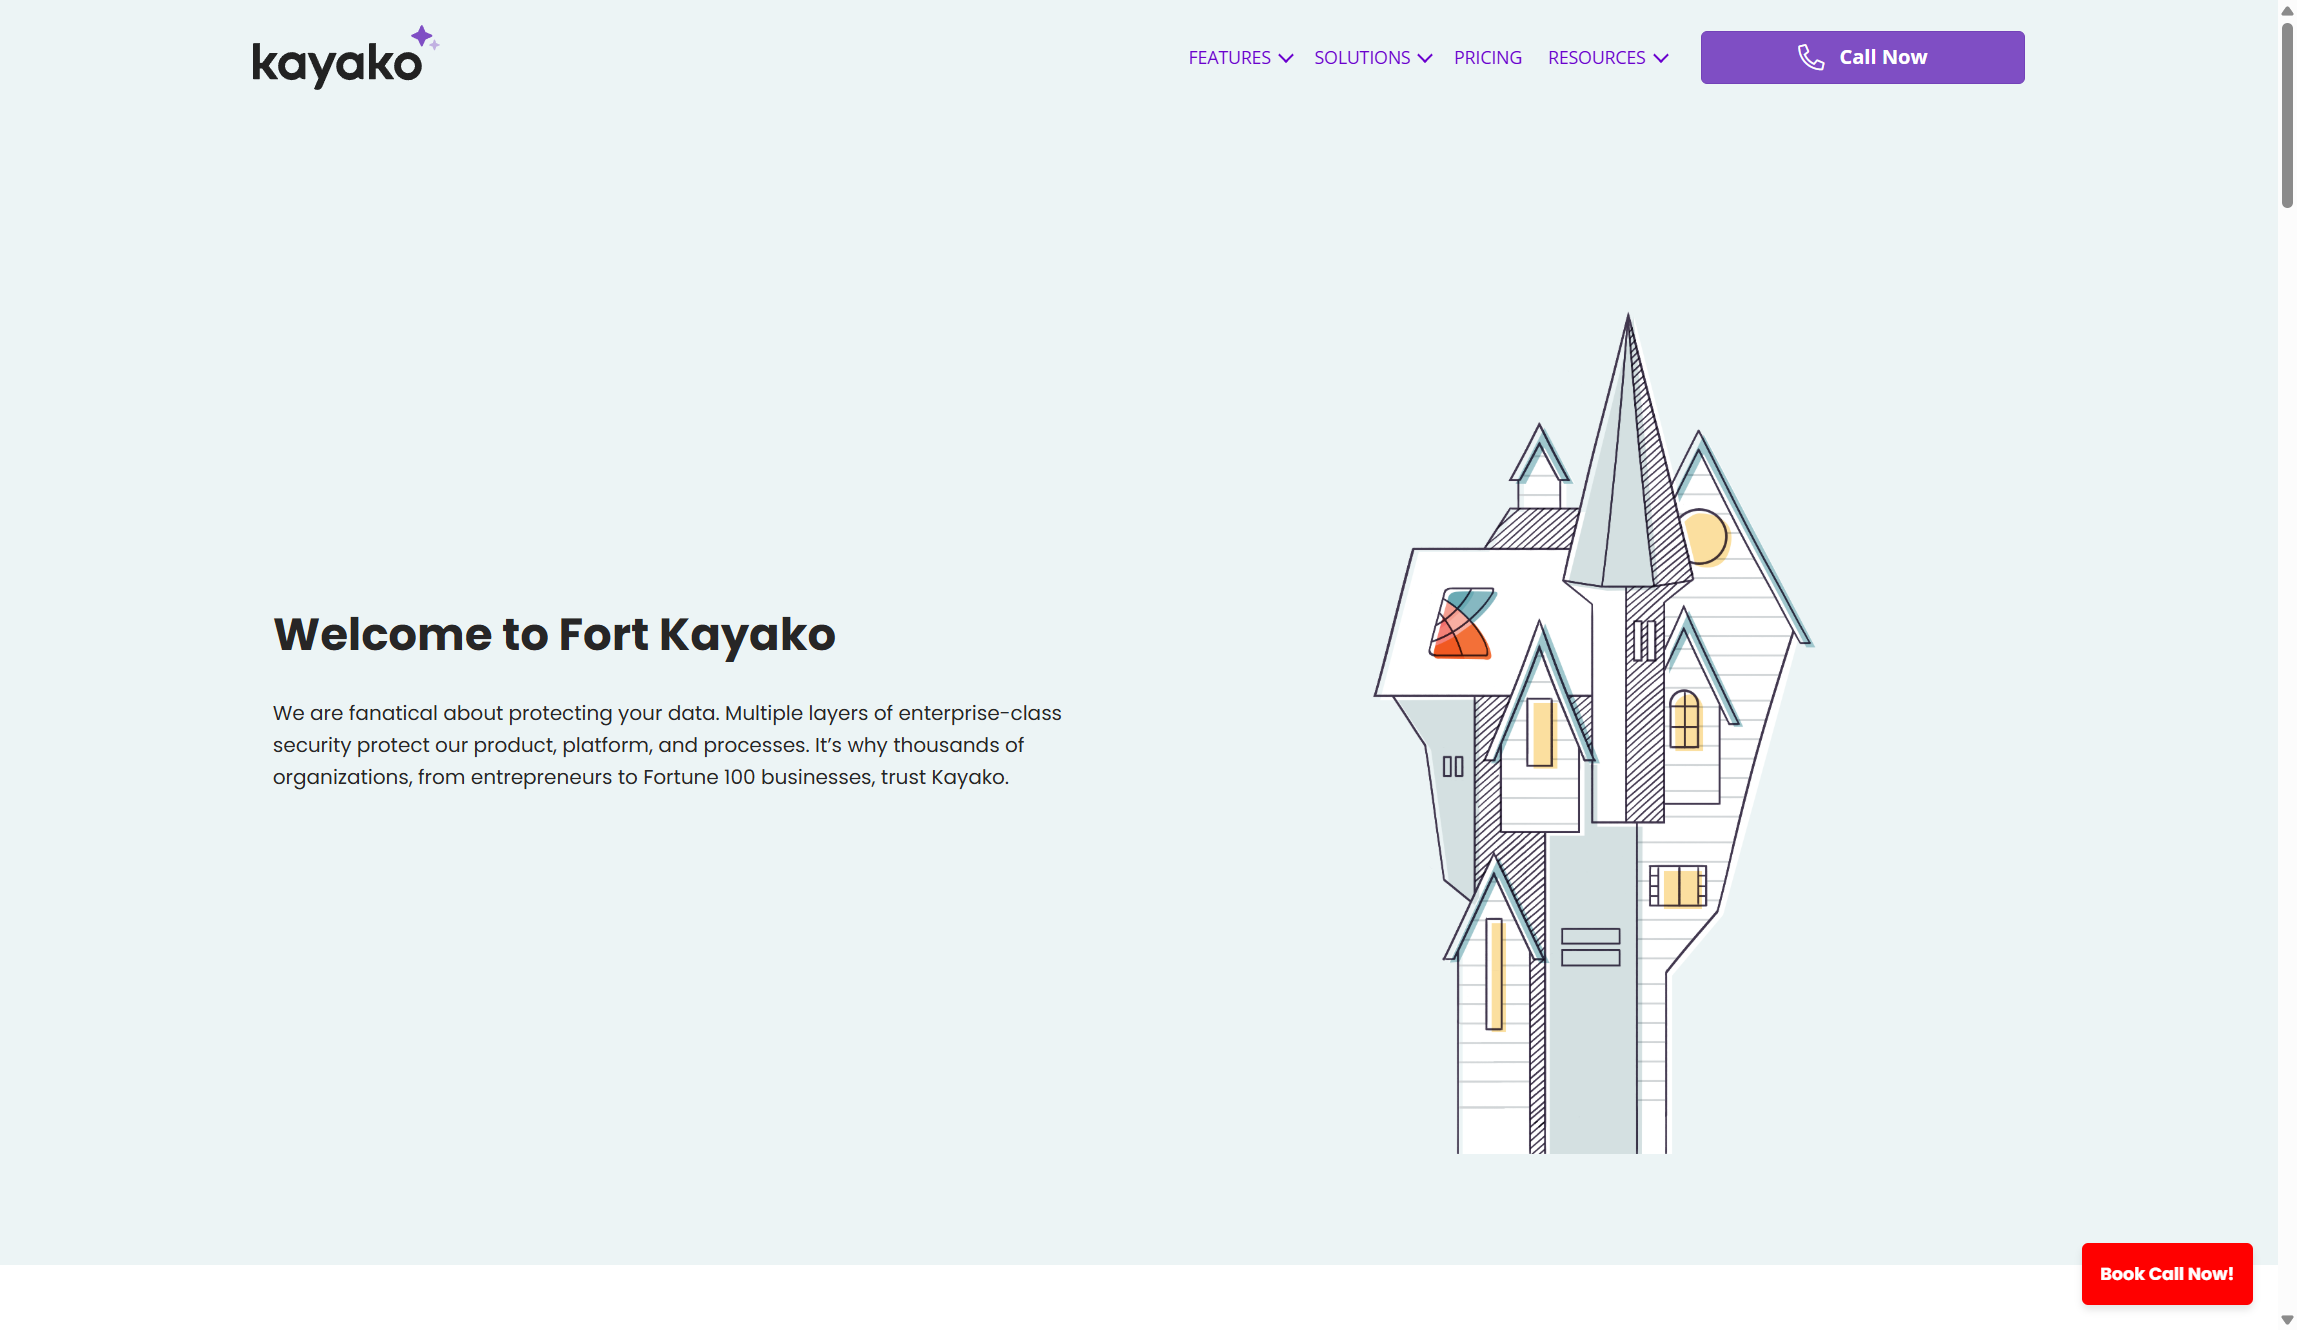Open the SOLUTIONS menu
The height and width of the screenshot is (1330, 2297).
[x=1362, y=58]
